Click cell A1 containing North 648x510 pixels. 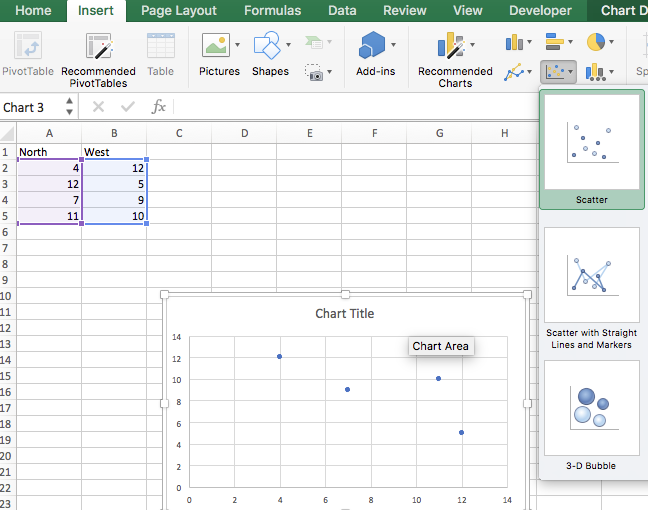pos(49,152)
